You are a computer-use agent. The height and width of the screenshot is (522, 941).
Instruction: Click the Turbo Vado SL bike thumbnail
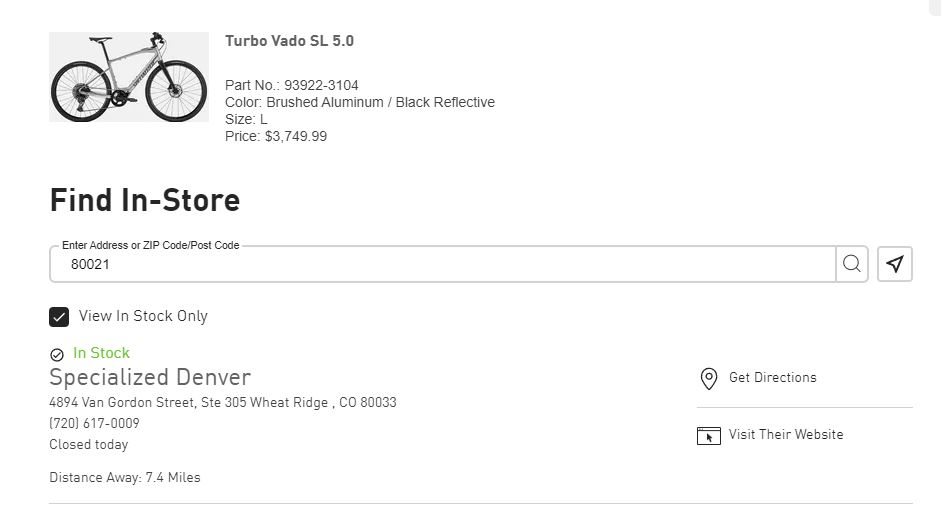tap(129, 77)
